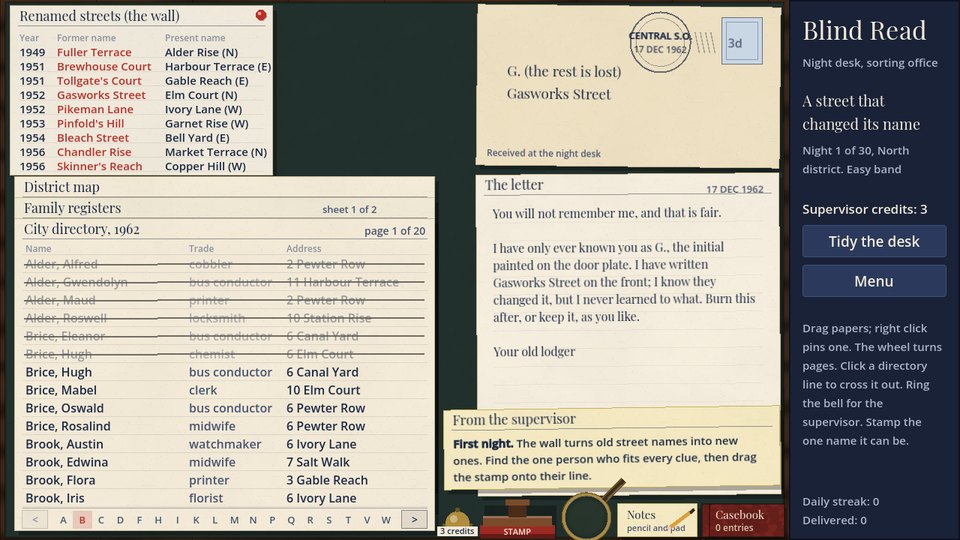Click Pinfold's Hill former name

[x=90, y=123]
